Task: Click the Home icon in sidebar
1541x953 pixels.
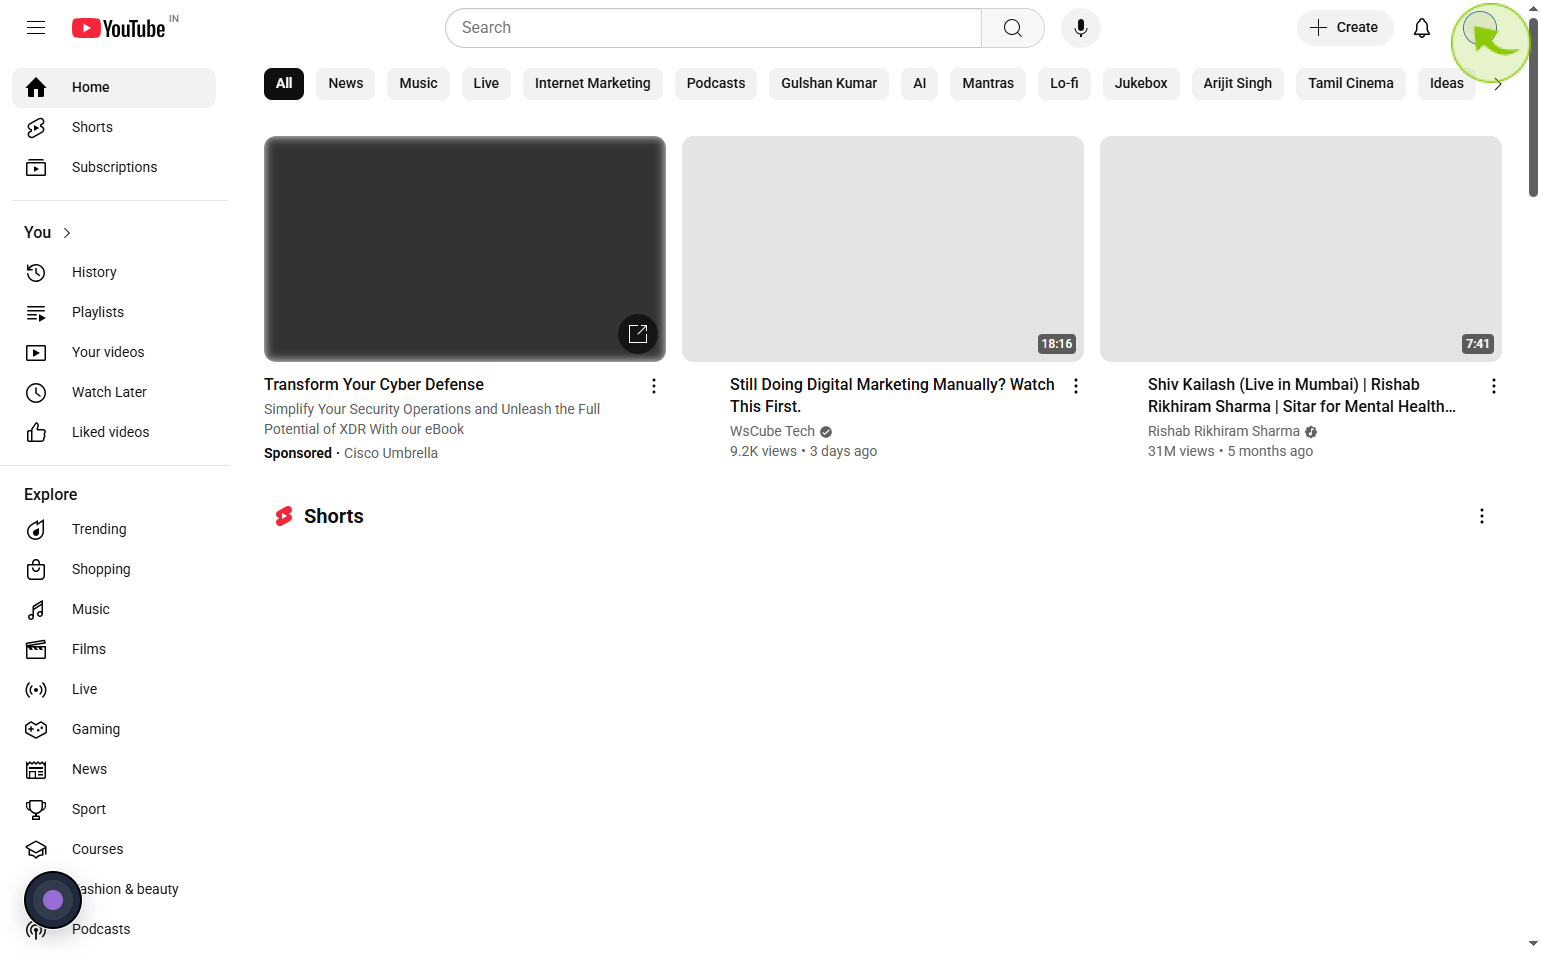Action: [x=36, y=88]
